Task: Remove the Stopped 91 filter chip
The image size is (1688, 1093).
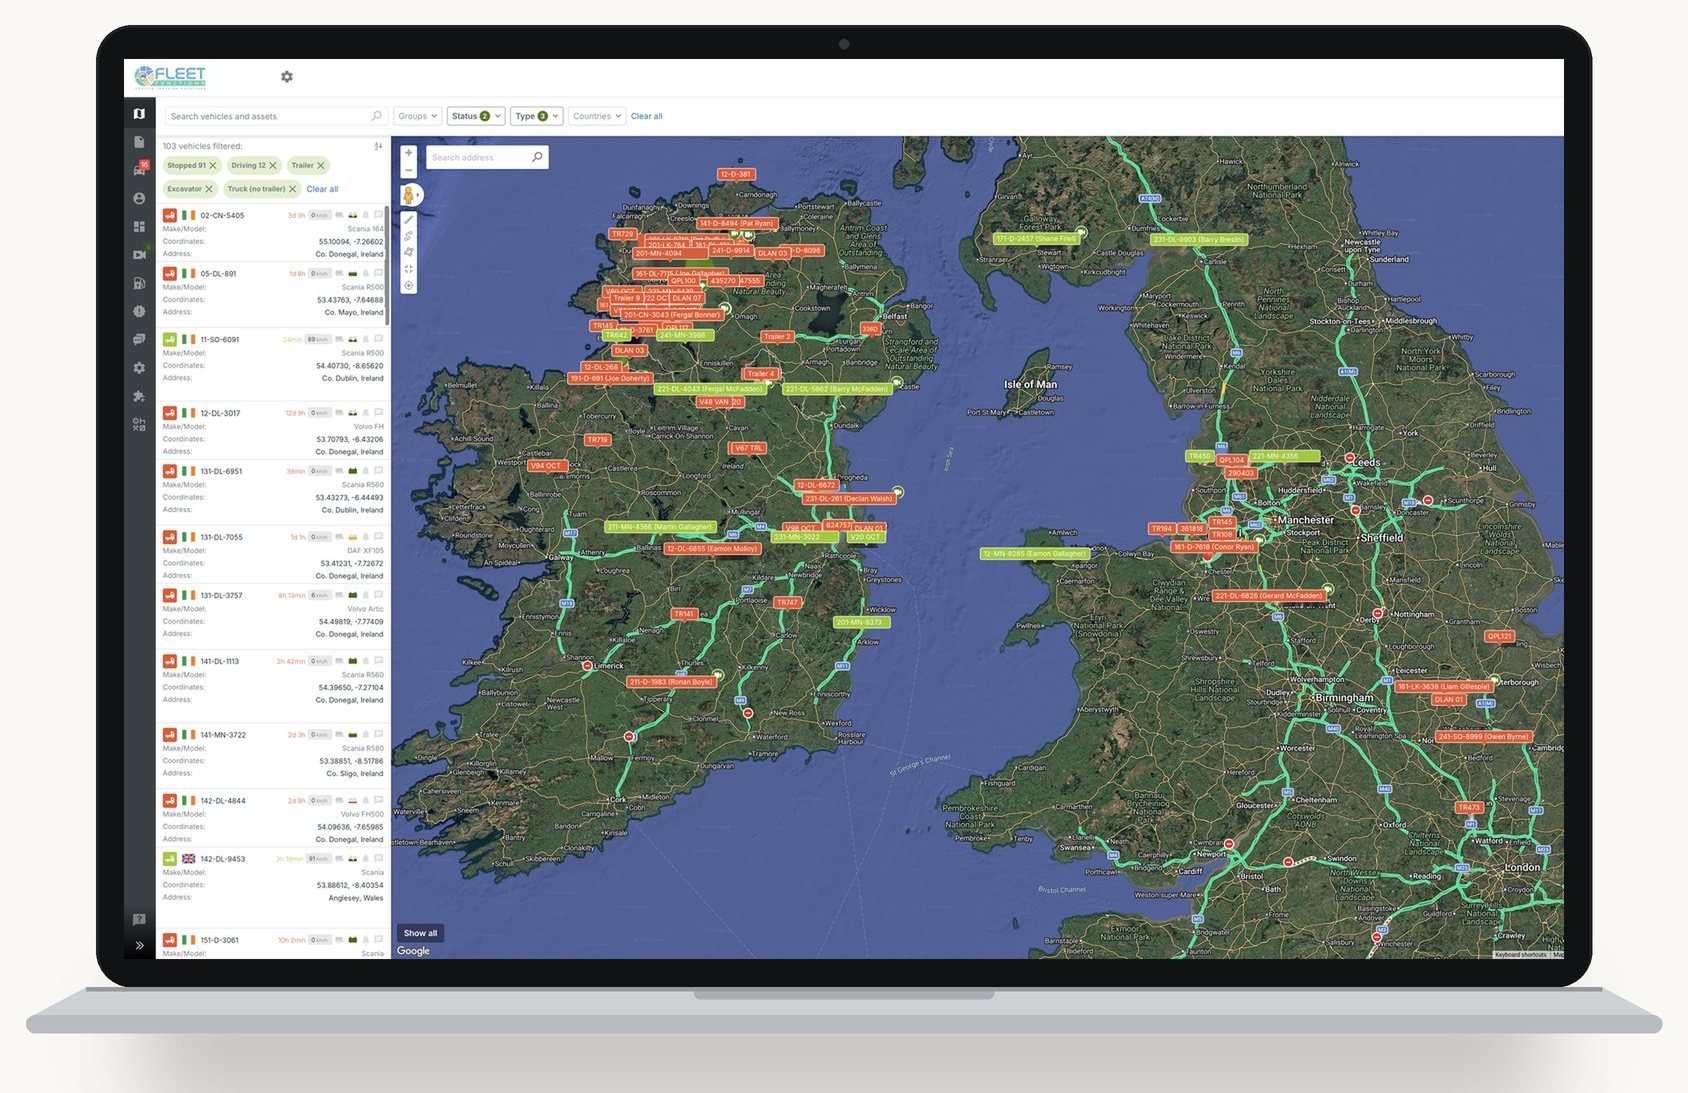Action: pos(213,166)
